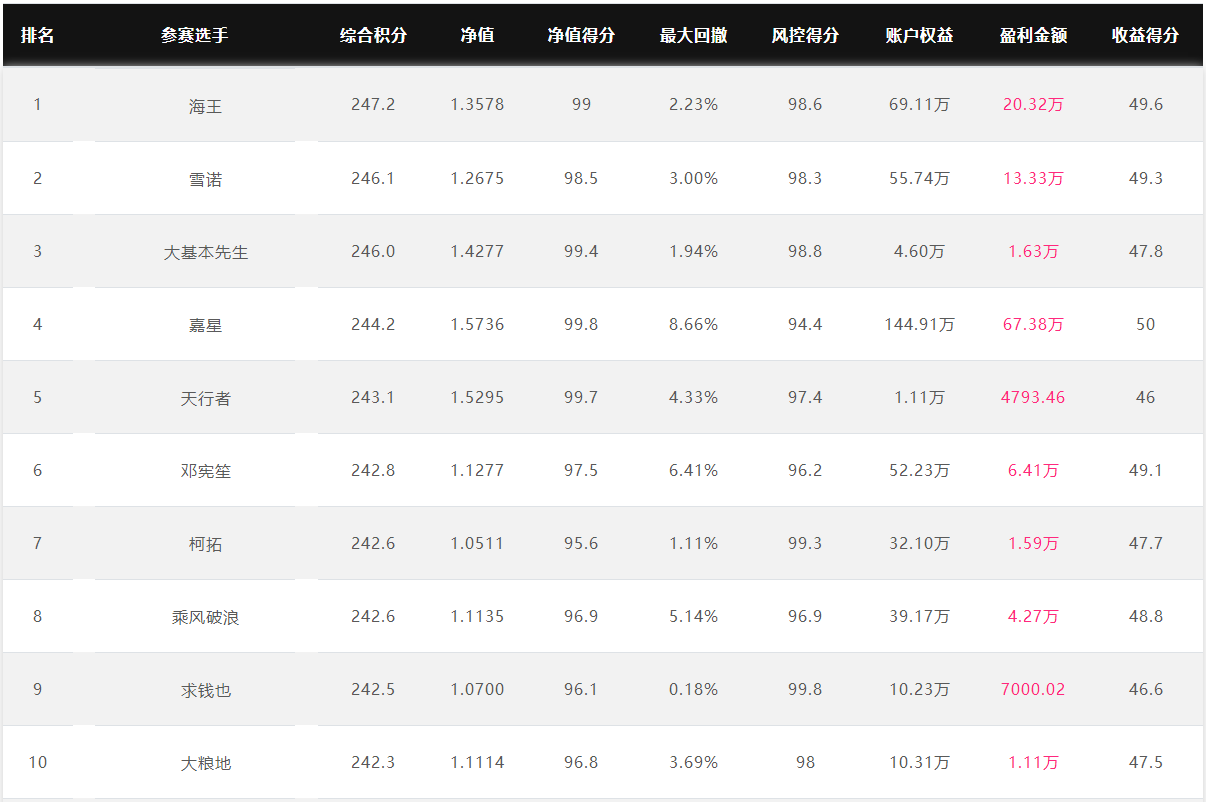Click contestant name 天行者
The height and width of the screenshot is (802, 1206).
205,398
